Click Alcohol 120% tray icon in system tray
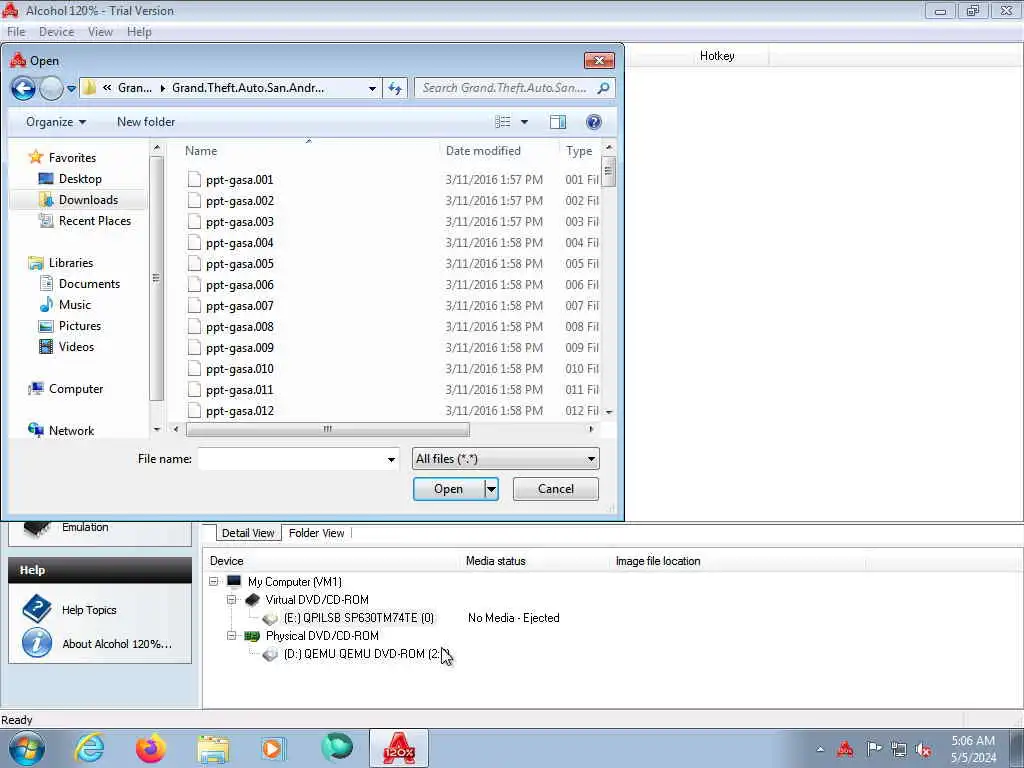Screen dimensions: 1024x768 (x=845, y=749)
